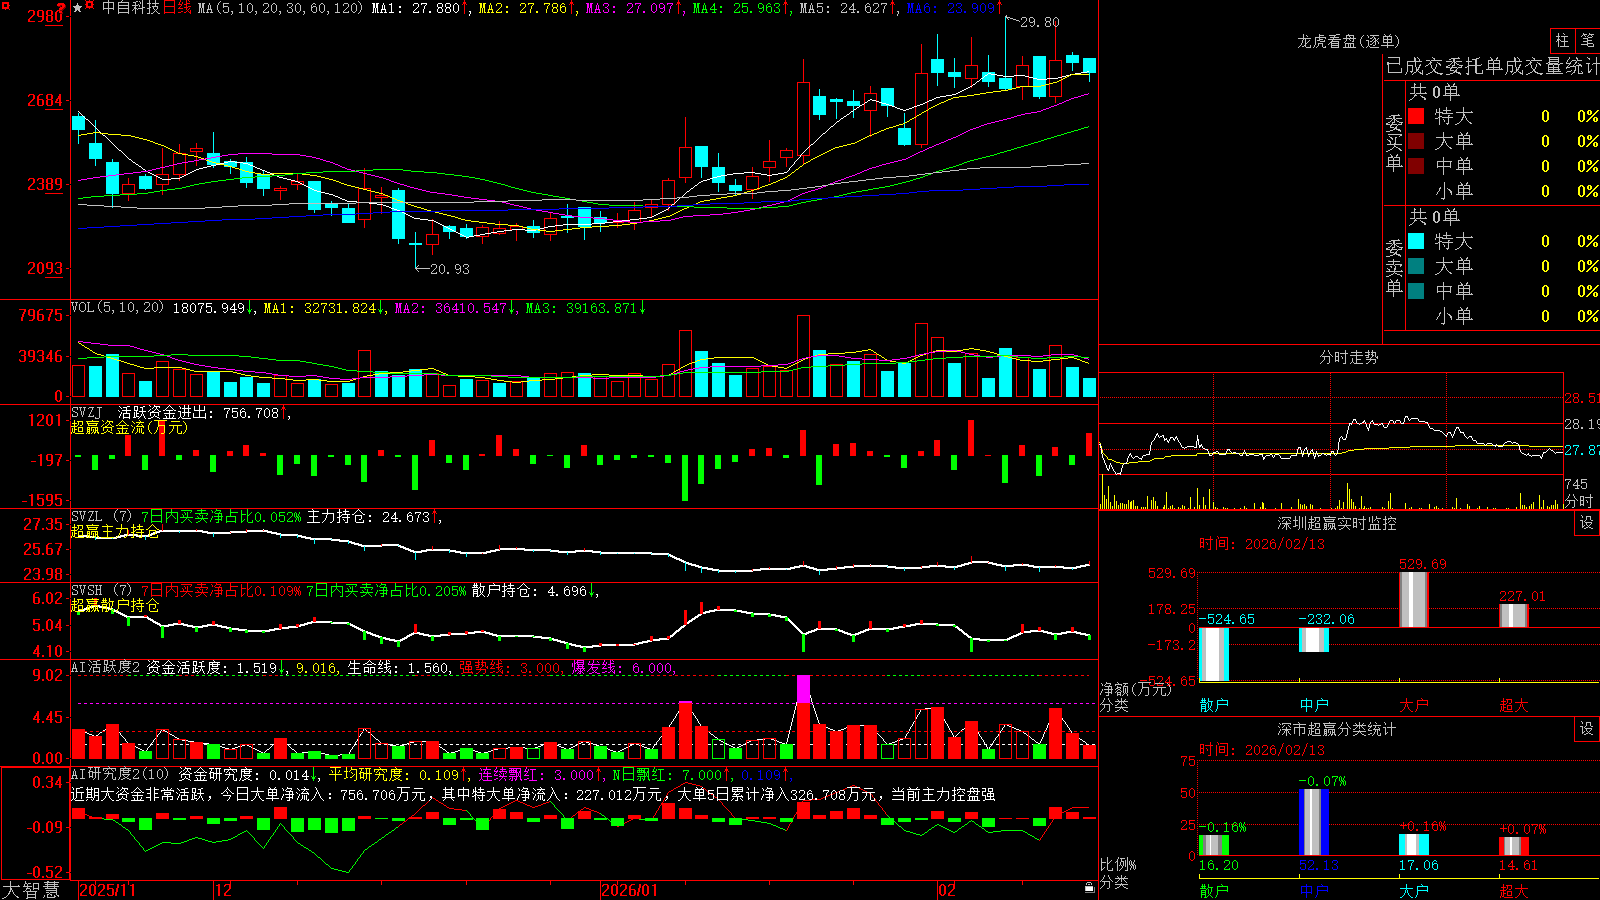
Task: Click the 超赢主力持仓 label
Action: click(x=115, y=531)
